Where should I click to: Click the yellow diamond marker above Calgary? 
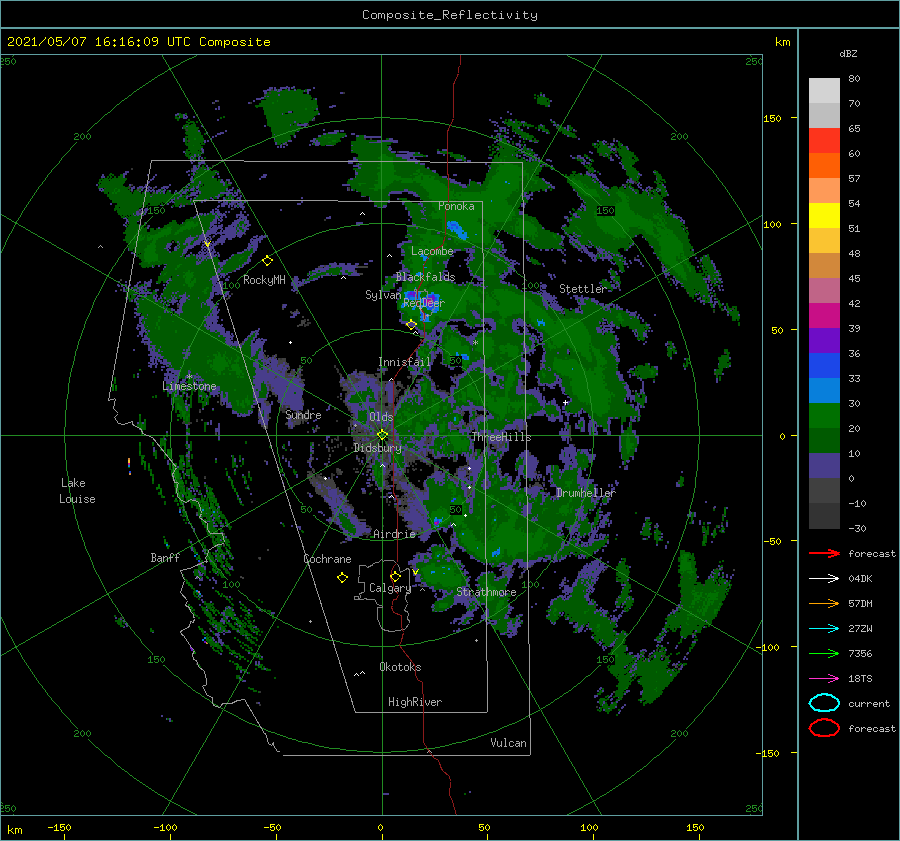[395, 576]
